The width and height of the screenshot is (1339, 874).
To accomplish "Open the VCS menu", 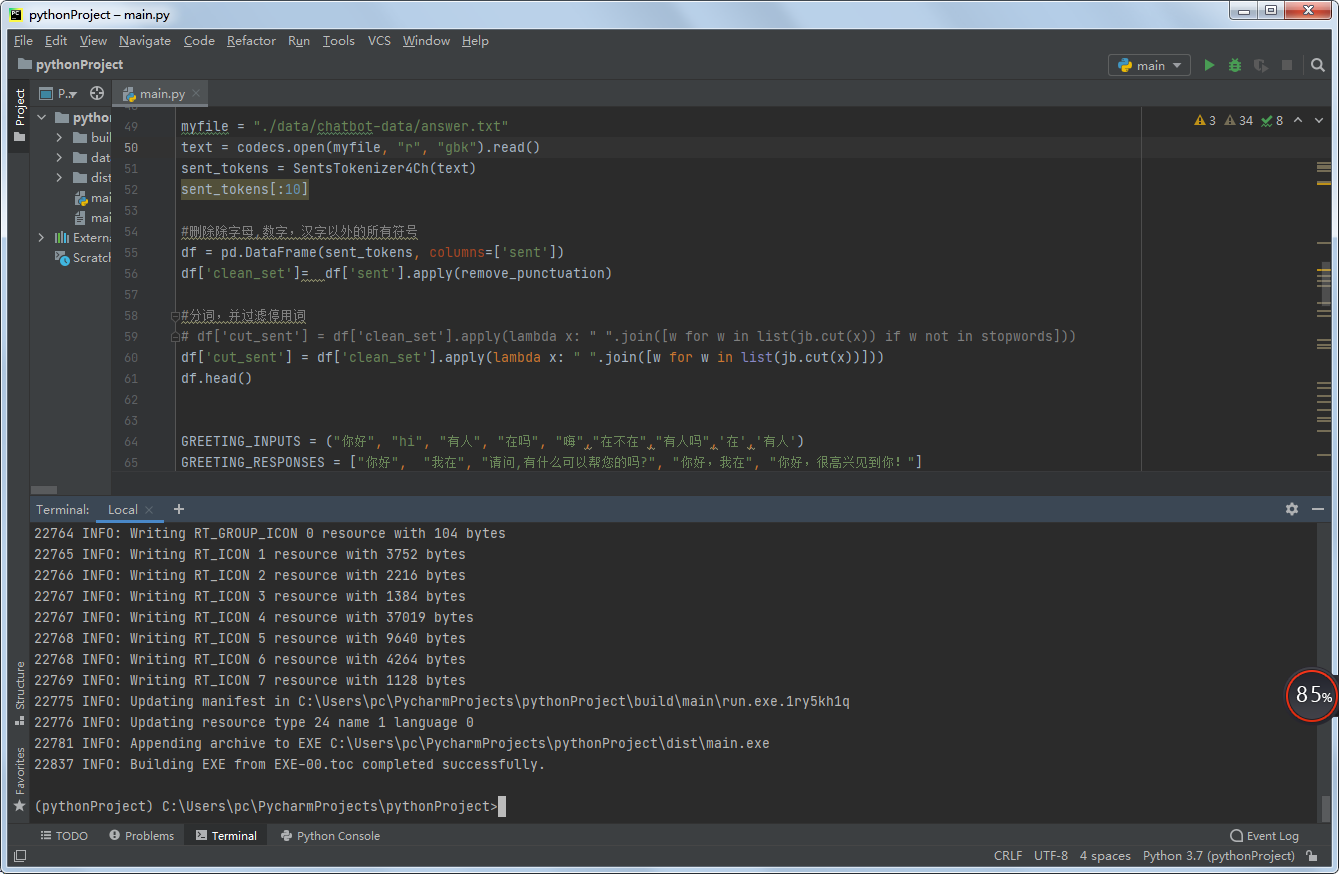I will pos(379,41).
